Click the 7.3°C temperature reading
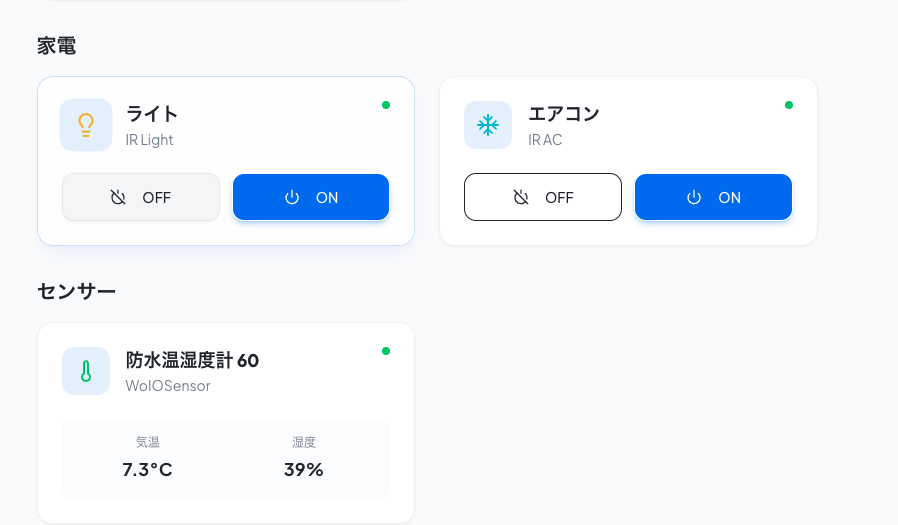 [147, 469]
